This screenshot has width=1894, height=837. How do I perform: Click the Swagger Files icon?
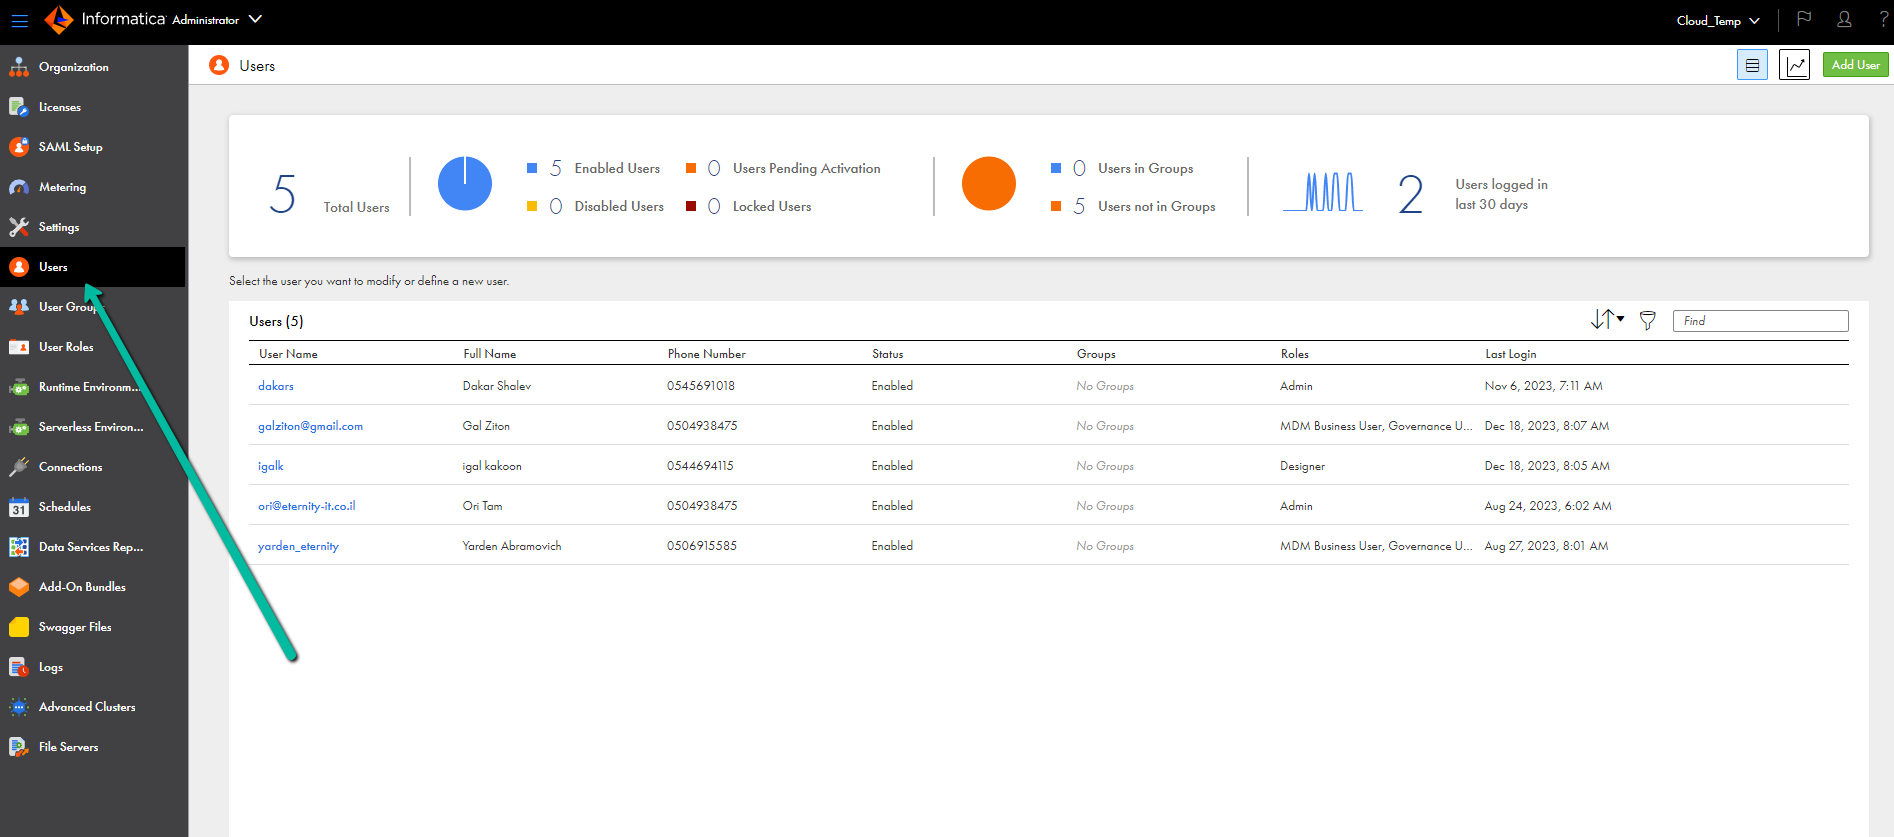19,627
